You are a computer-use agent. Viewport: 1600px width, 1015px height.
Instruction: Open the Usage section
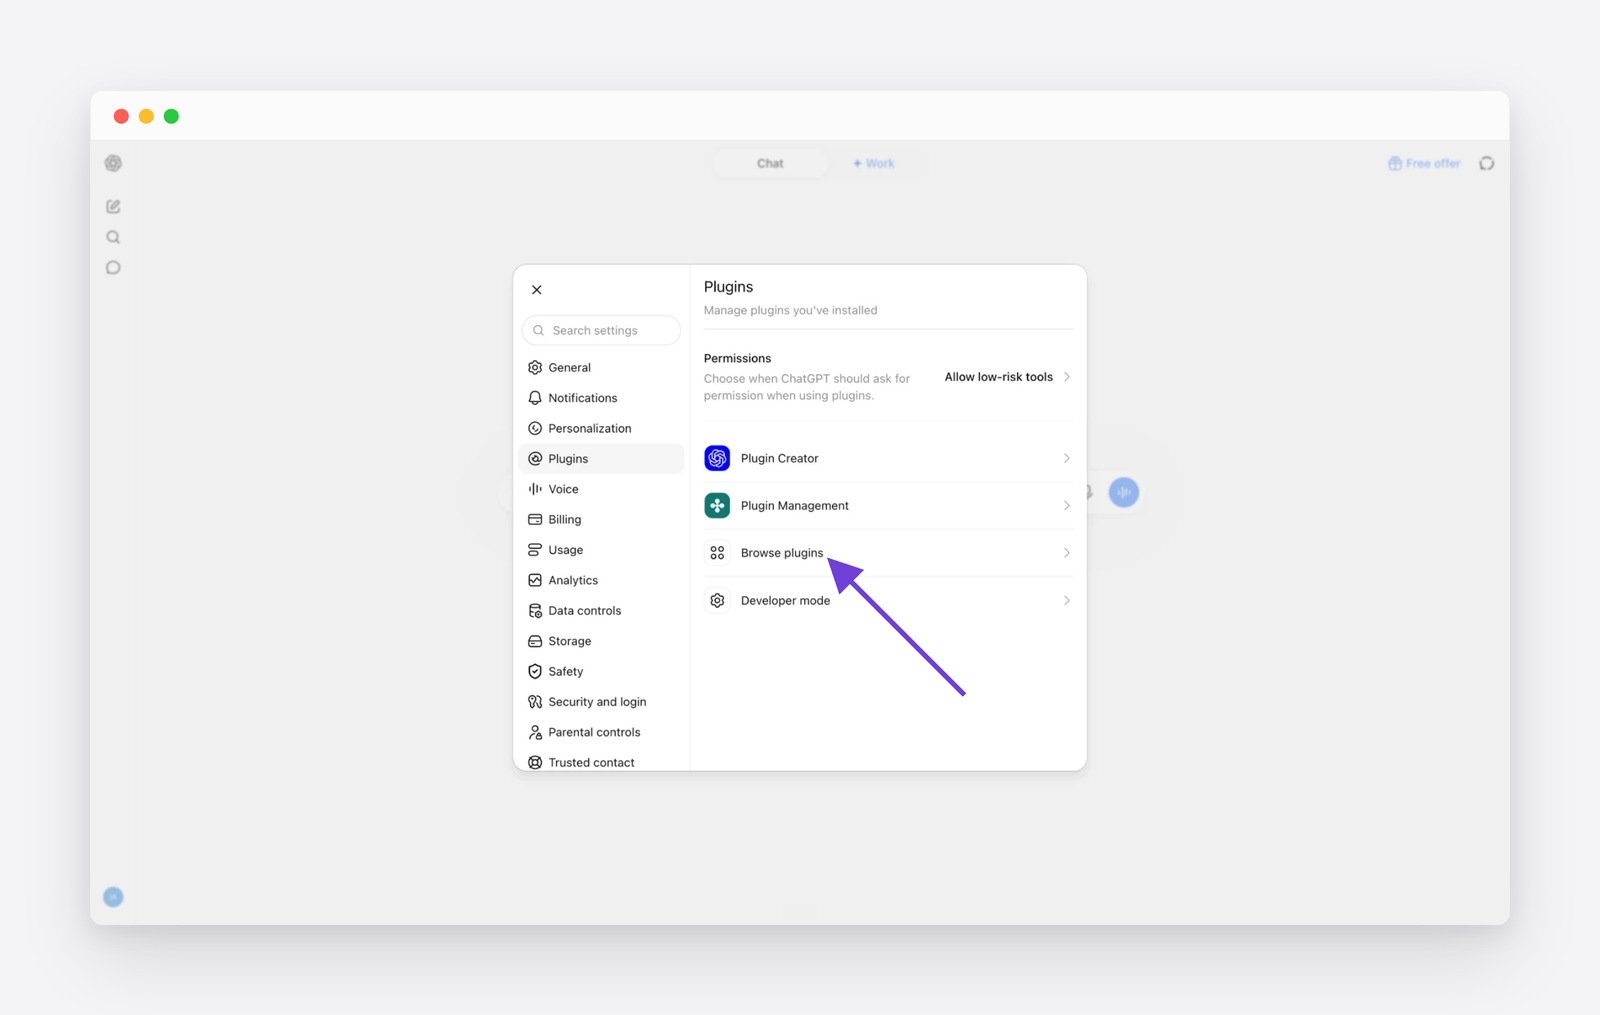601,550
